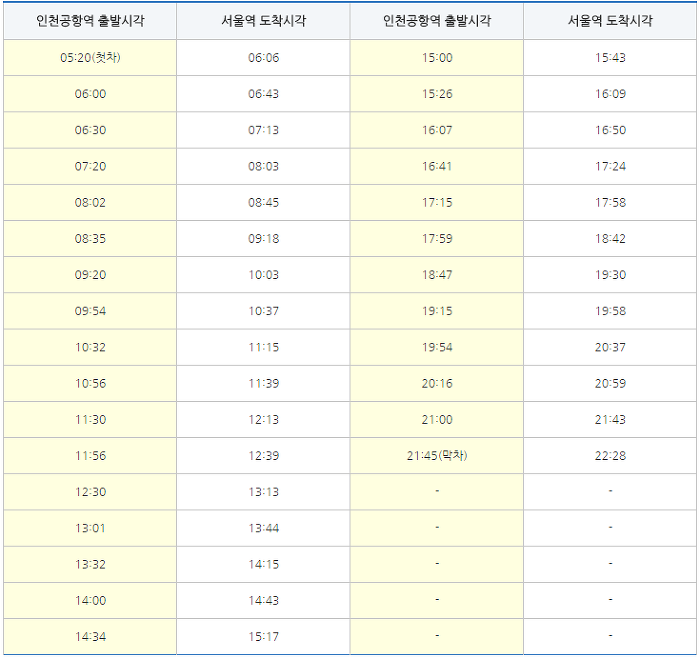Screen dimensions: 700x659
Task: Click the 14:34 departure cell
Action: click(90, 637)
